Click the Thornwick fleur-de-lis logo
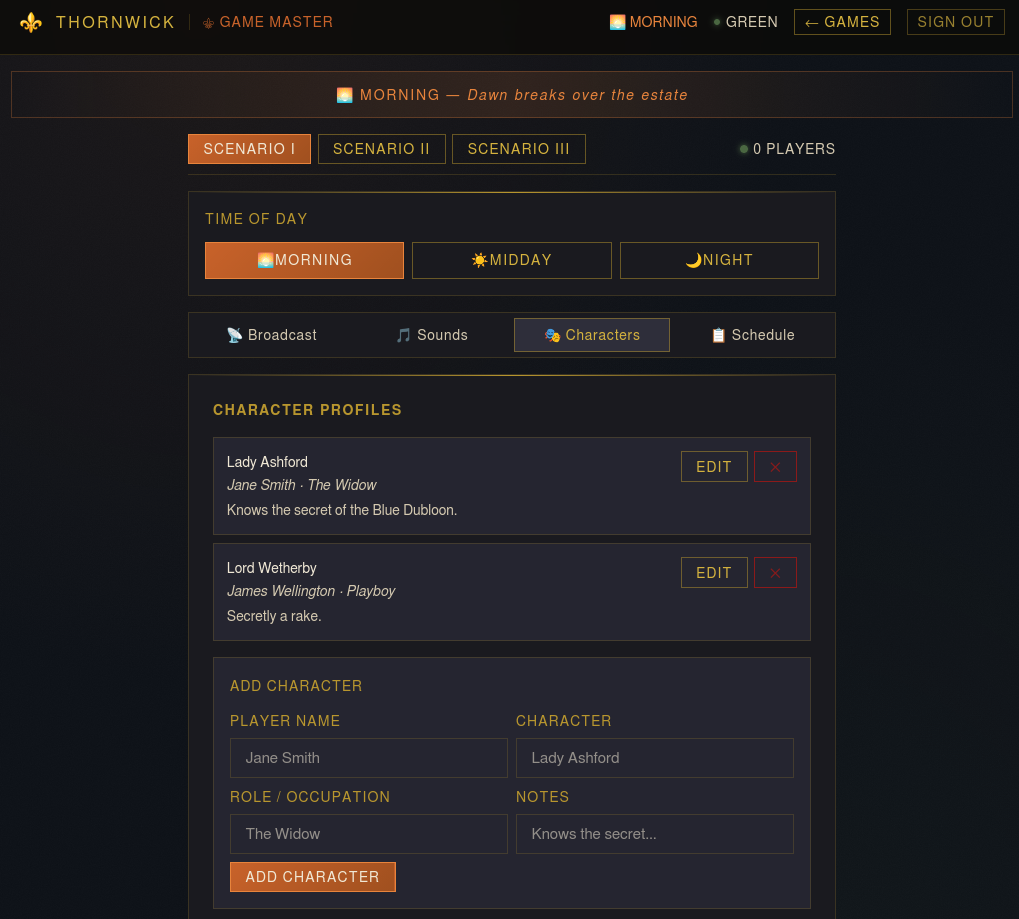The image size is (1019, 919). point(31,22)
